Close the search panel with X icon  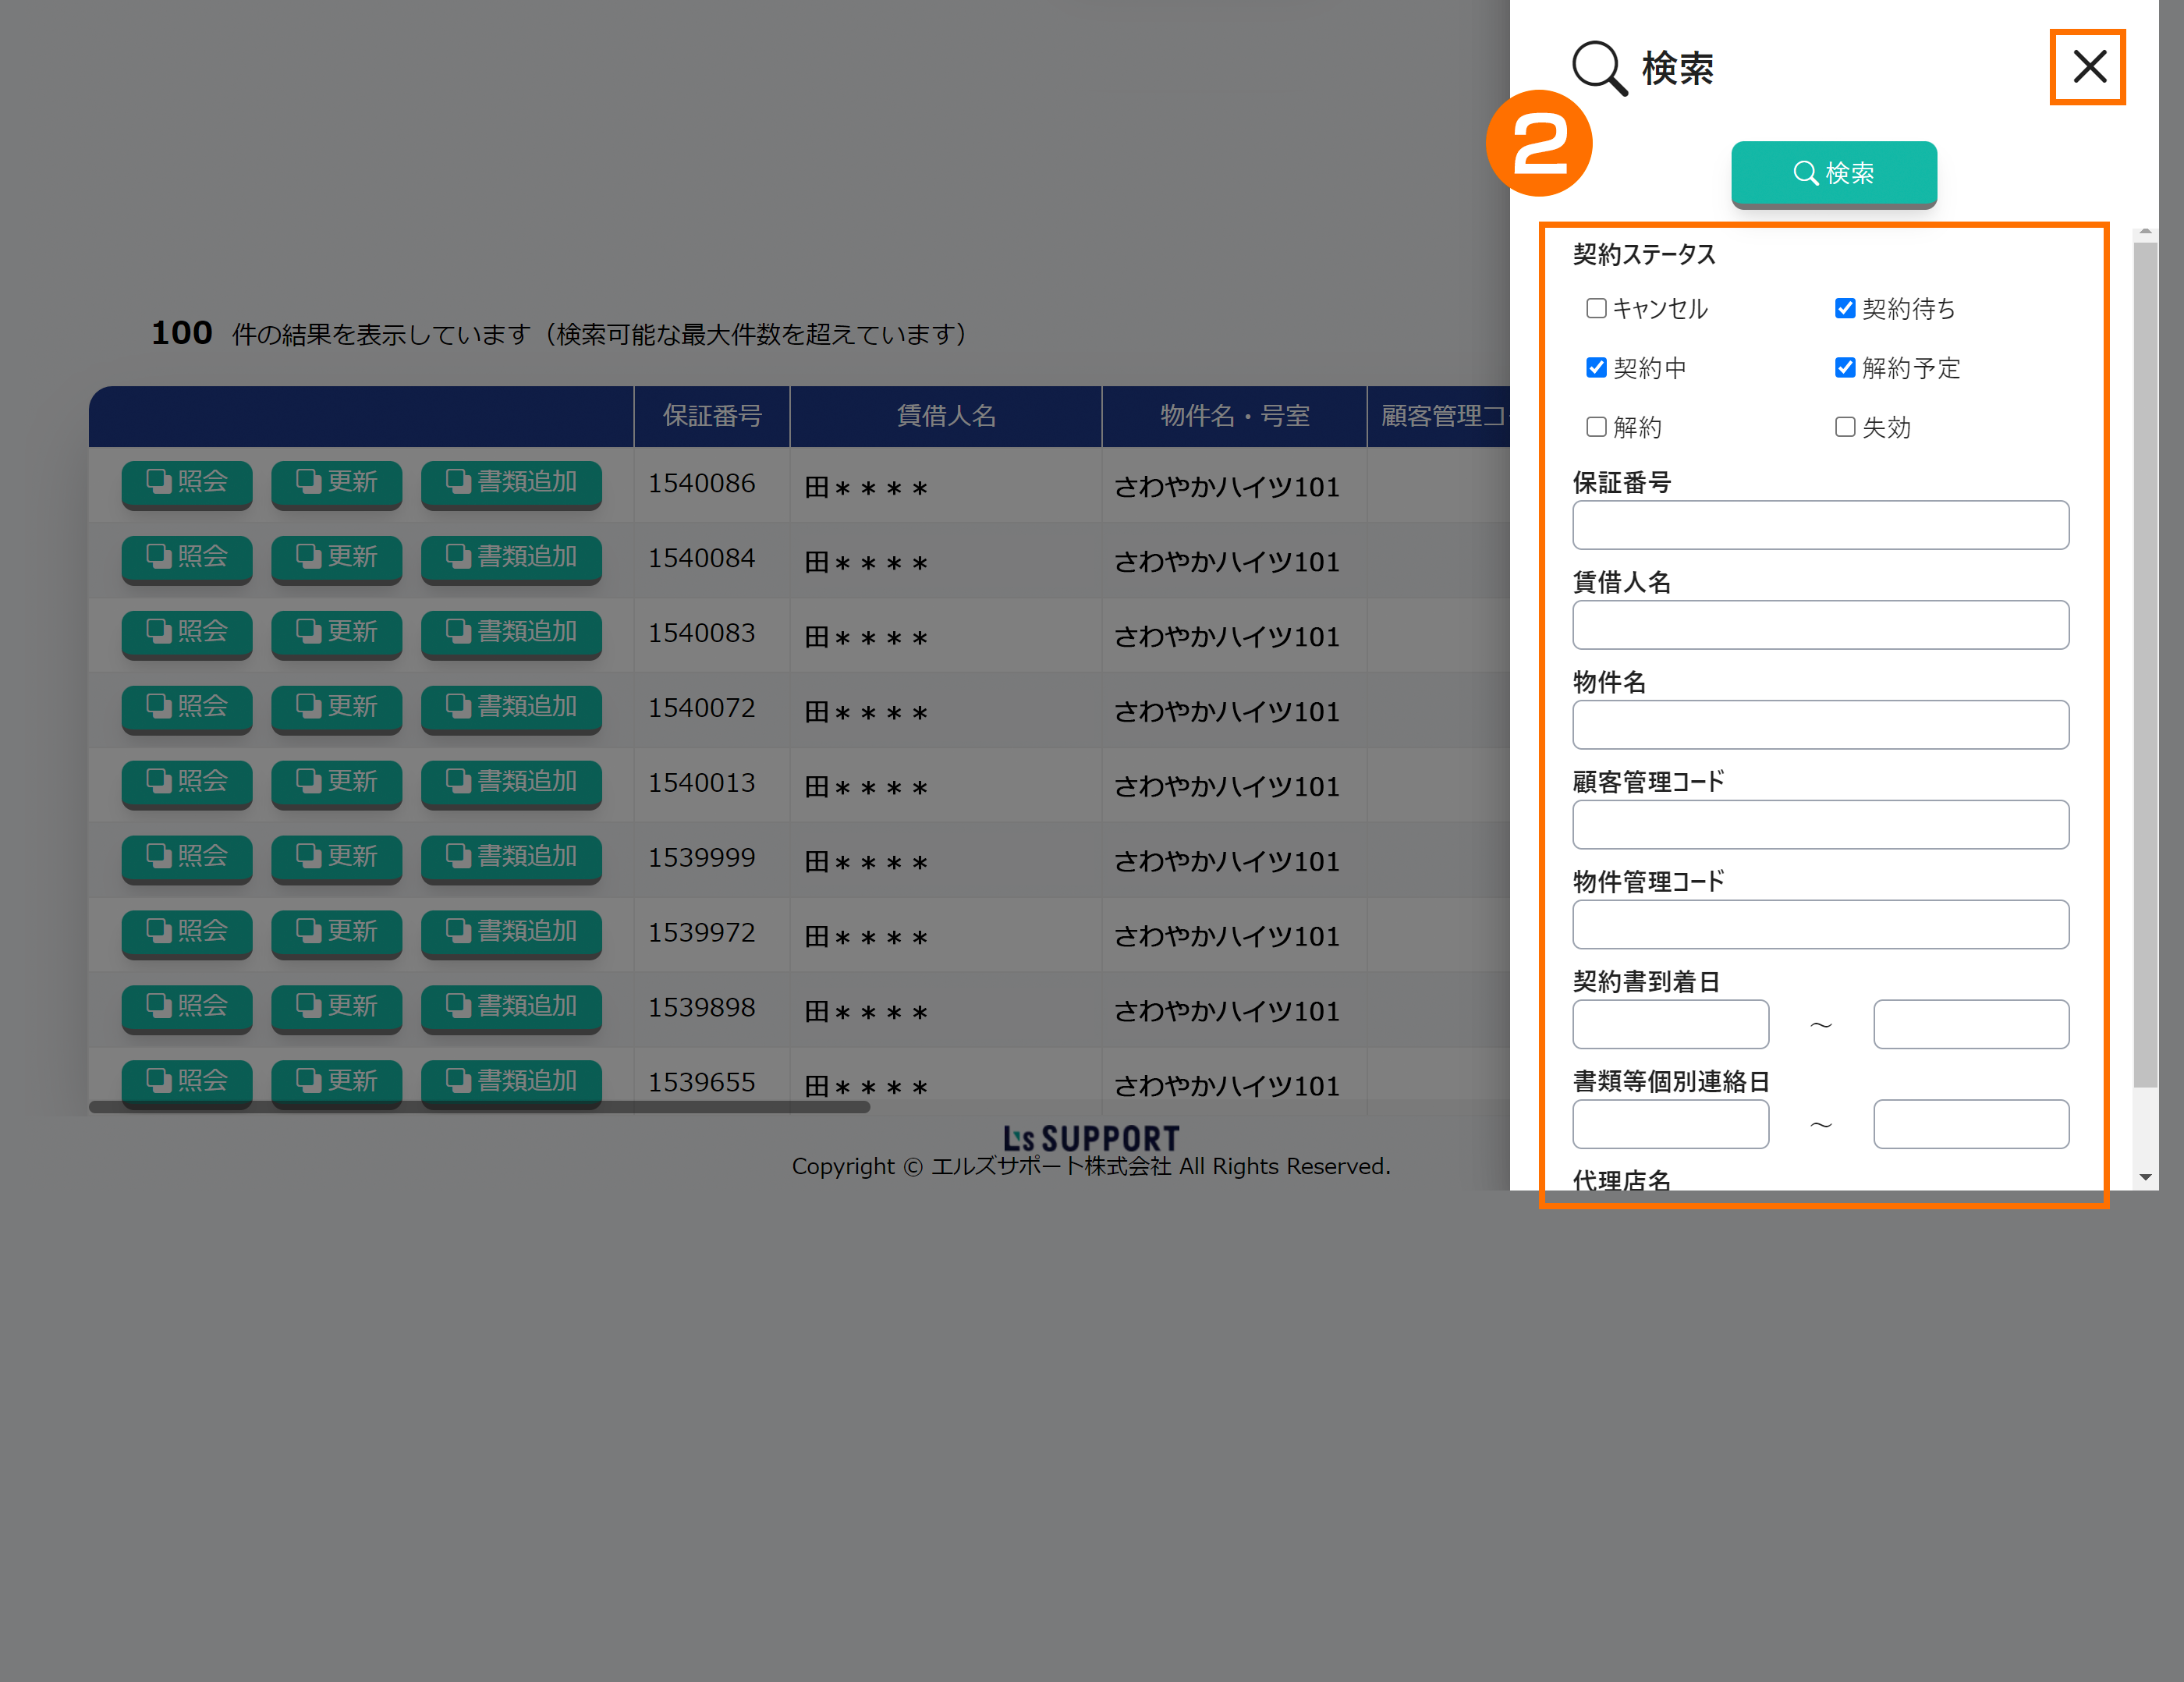point(2088,67)
